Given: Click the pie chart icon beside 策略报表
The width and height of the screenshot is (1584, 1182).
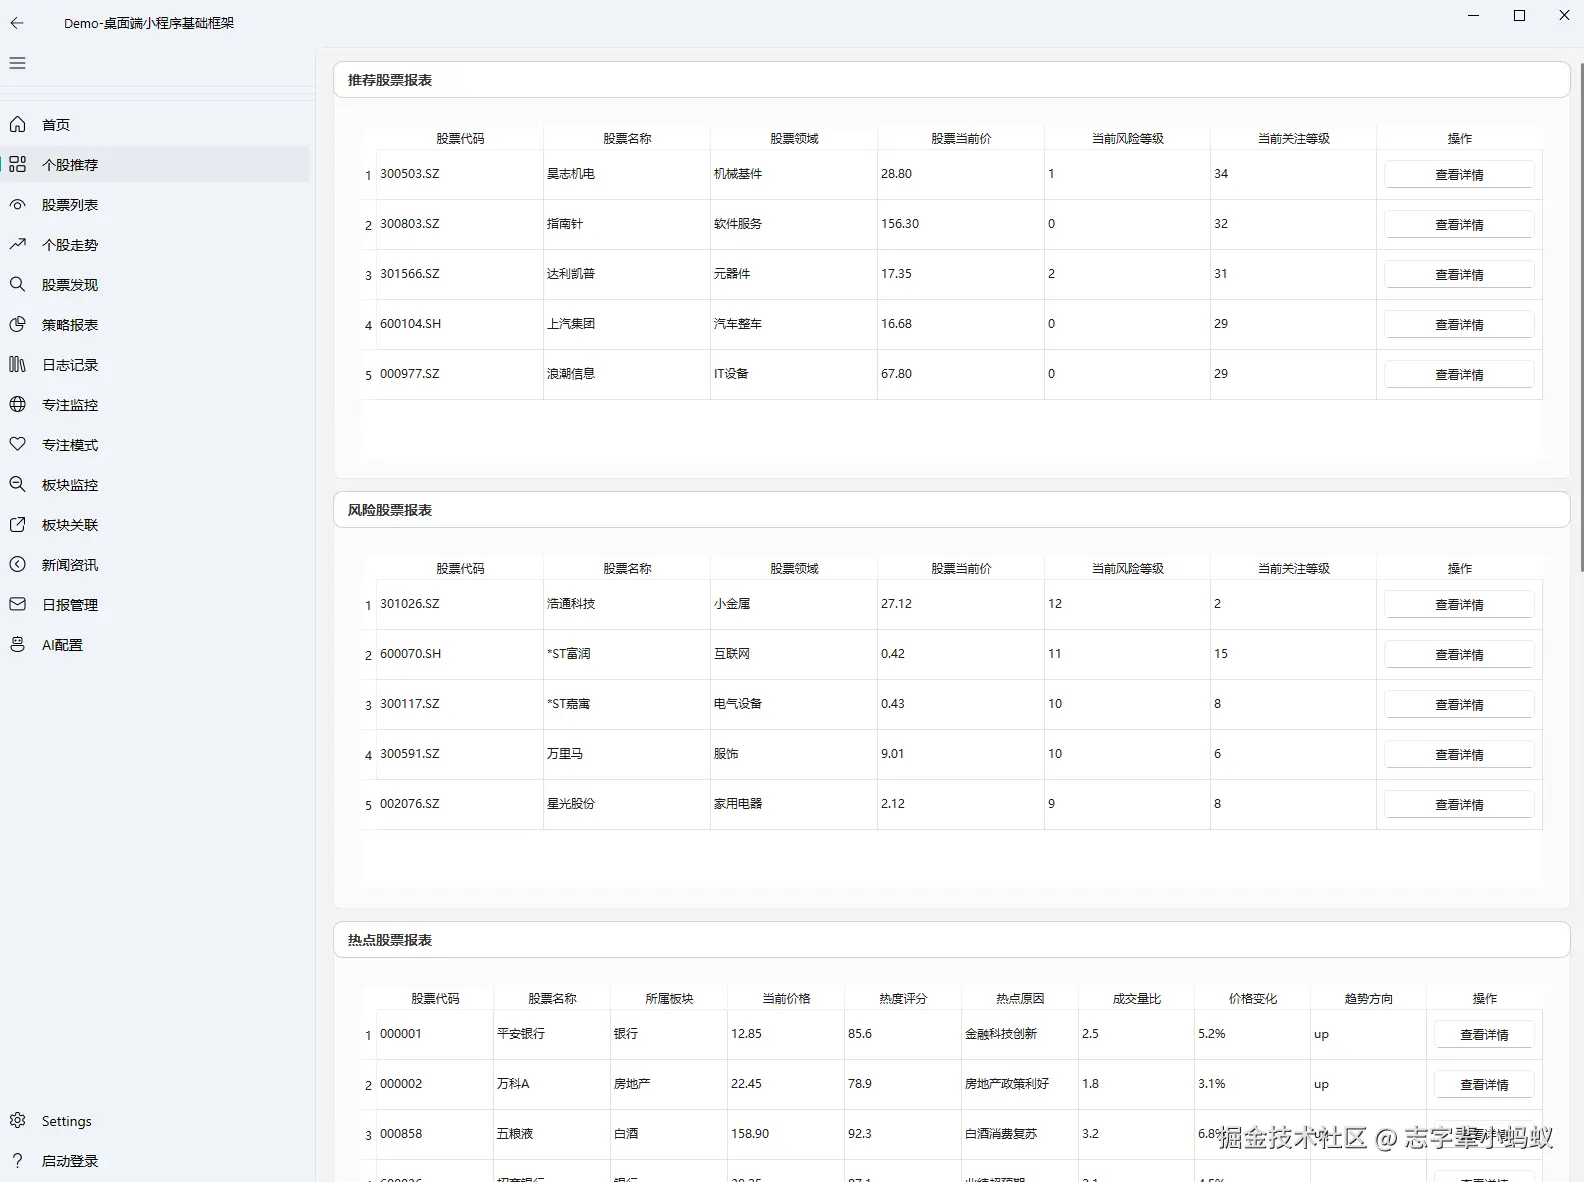Looking at the screenshot, I should click(x=17, y=324).
